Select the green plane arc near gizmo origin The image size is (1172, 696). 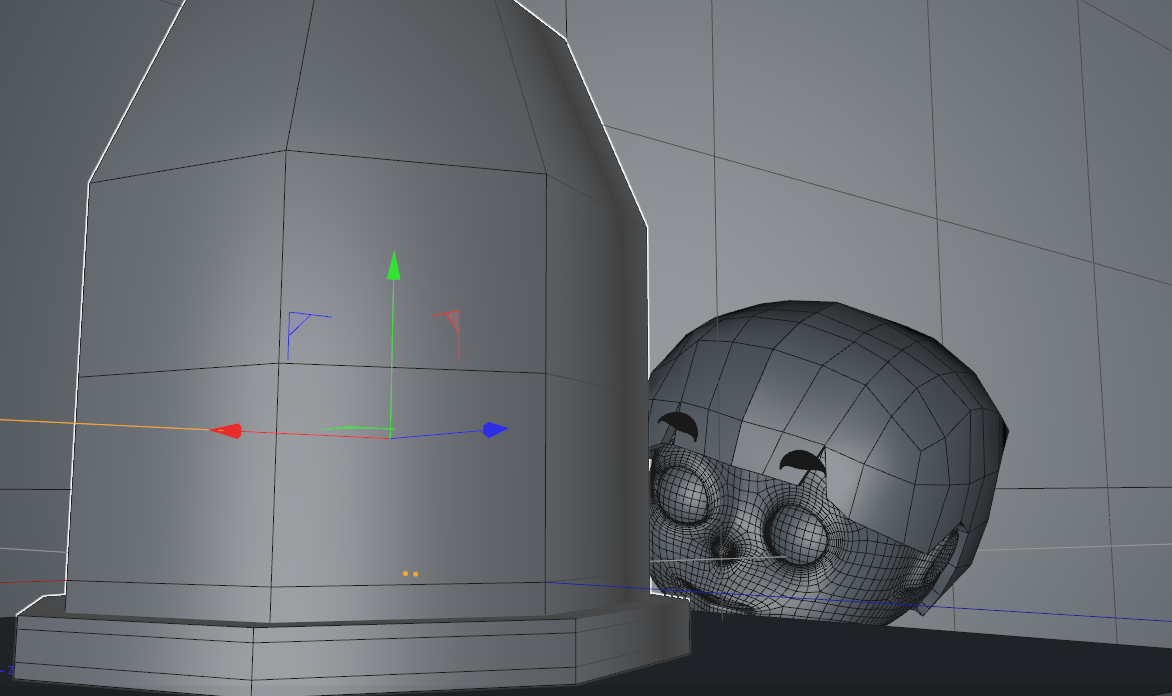click(x=359, y=429)
